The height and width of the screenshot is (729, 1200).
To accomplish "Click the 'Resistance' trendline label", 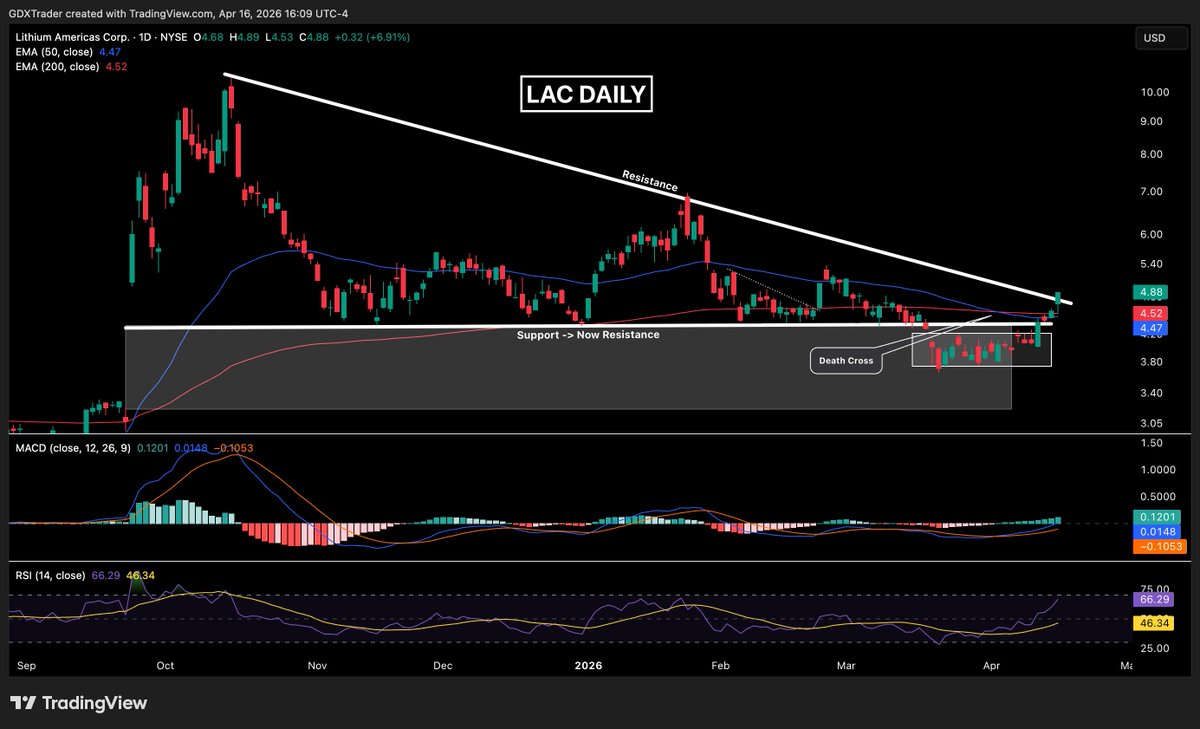I will [x=650, y=181].
